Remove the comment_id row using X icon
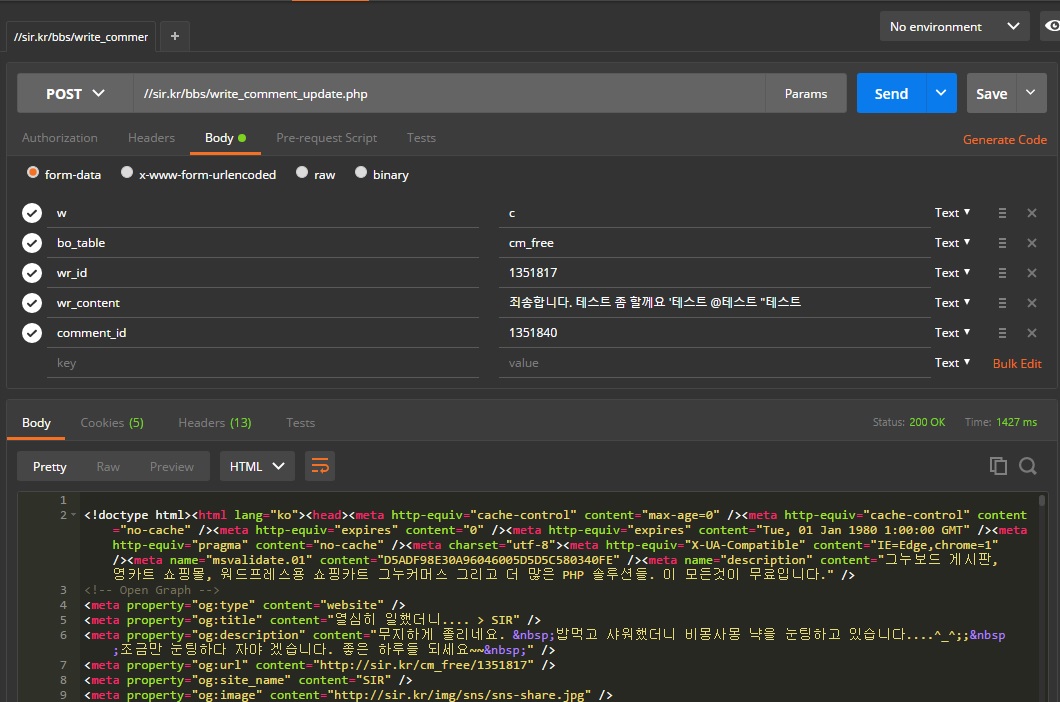This screenshot has width=1060, height=702. [1031, 333]
